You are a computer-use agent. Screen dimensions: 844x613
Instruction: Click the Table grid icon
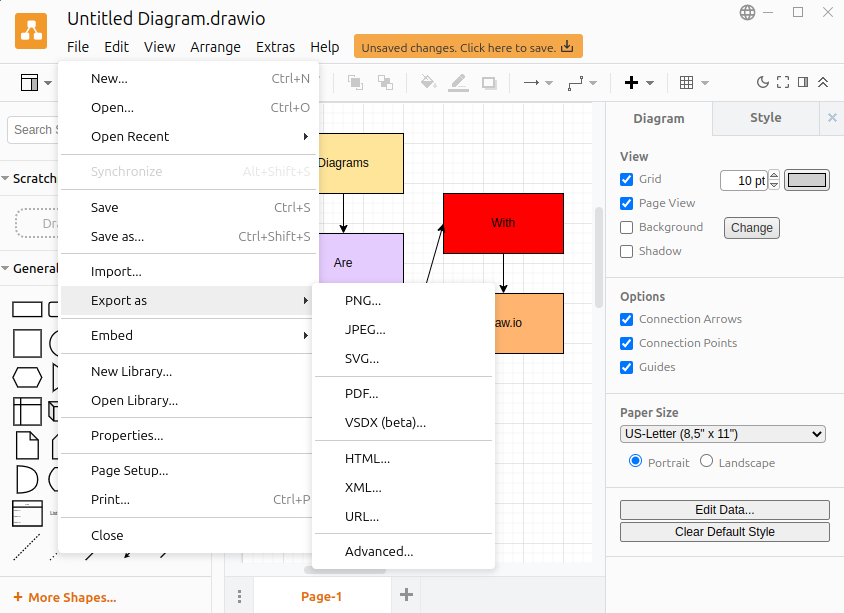(686, 83)
